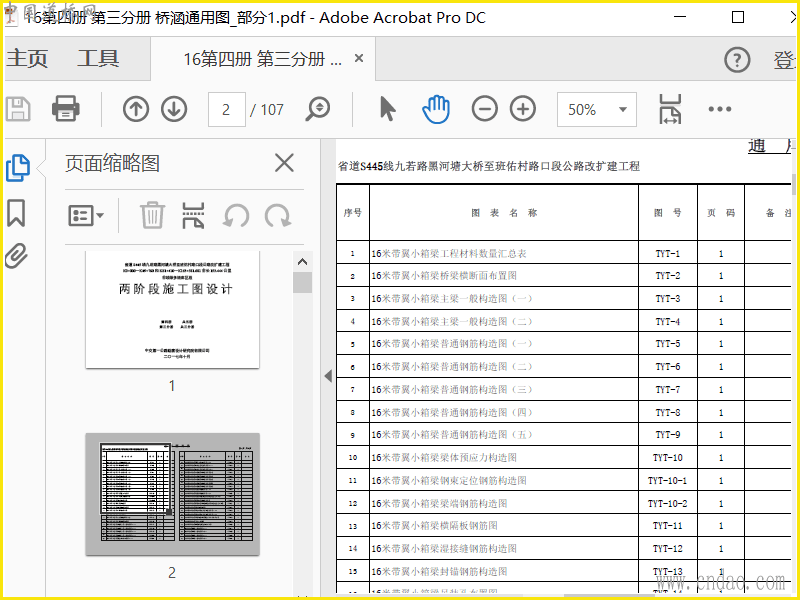Click the page number input field

pyautogui.click(x=227, y=109)
